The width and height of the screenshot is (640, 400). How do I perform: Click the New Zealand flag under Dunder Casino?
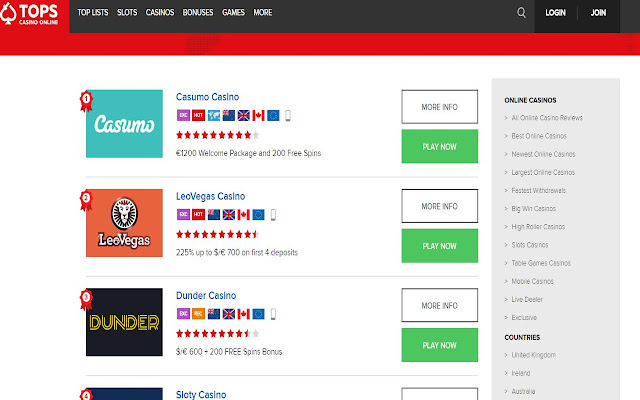(x=213, y=314)
